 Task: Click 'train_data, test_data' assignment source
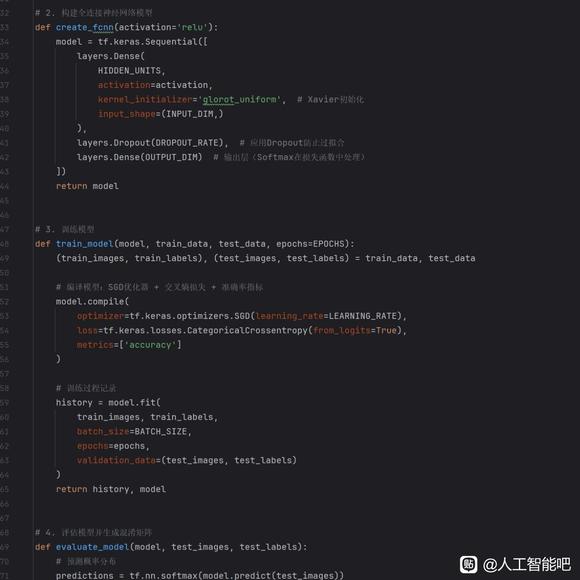tap(420, 258)
